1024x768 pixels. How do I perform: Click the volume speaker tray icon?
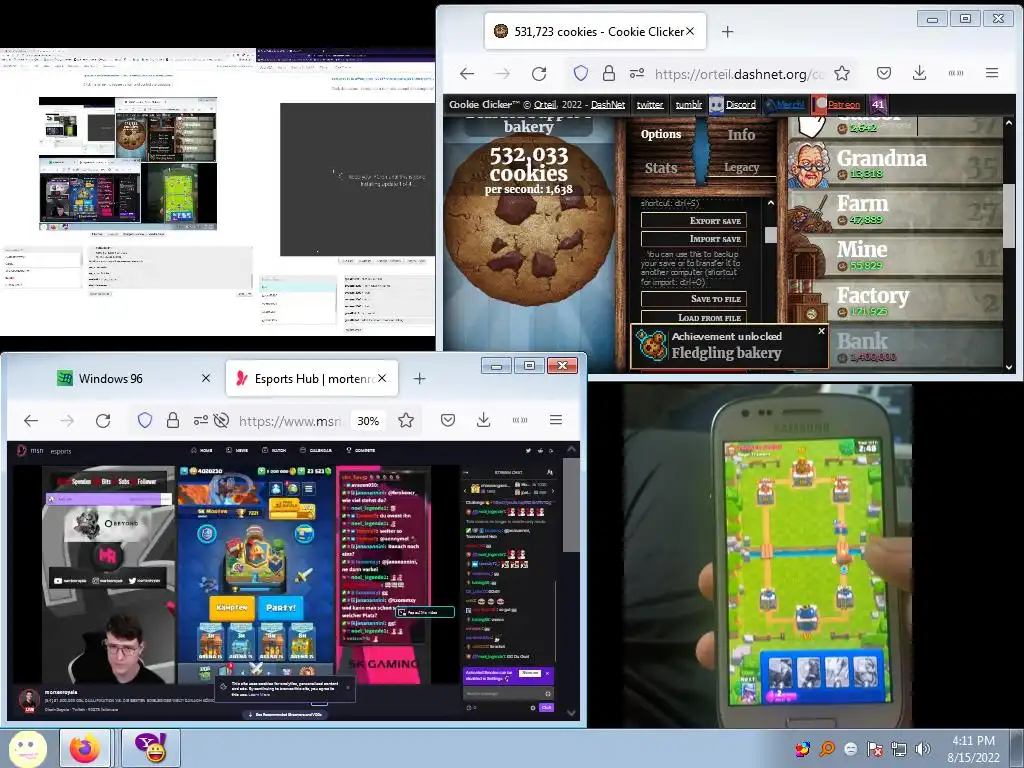[922, 749]
